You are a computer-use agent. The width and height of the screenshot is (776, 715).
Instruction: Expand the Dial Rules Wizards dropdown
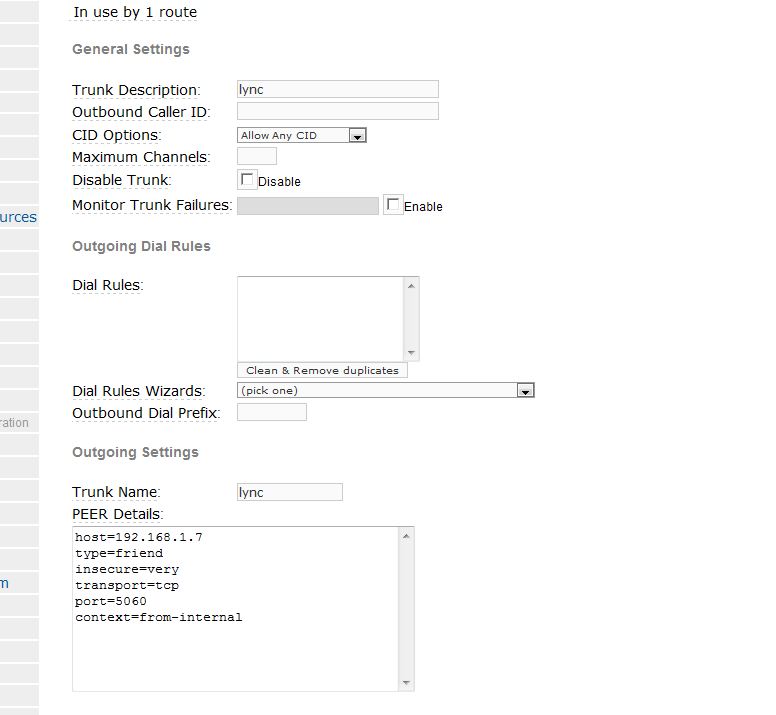(x=385, y=390)
